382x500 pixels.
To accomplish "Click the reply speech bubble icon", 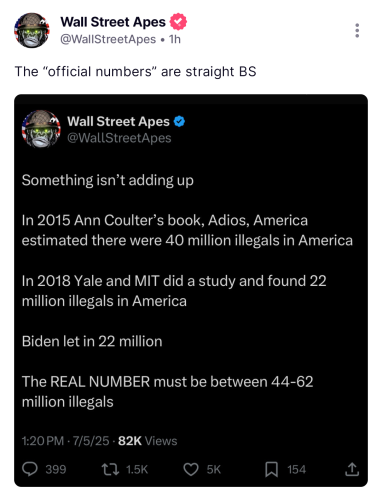I will 30,469.
